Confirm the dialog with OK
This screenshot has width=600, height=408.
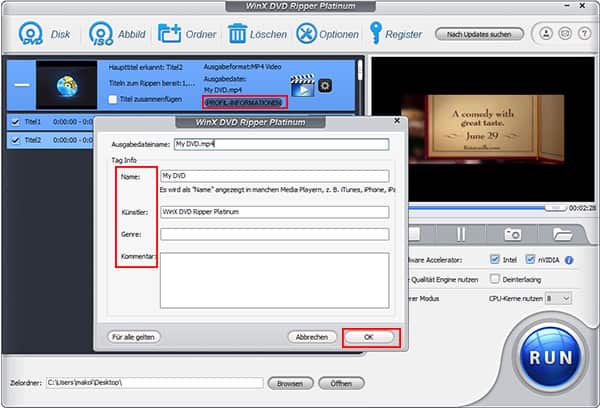tap(369, 337)
